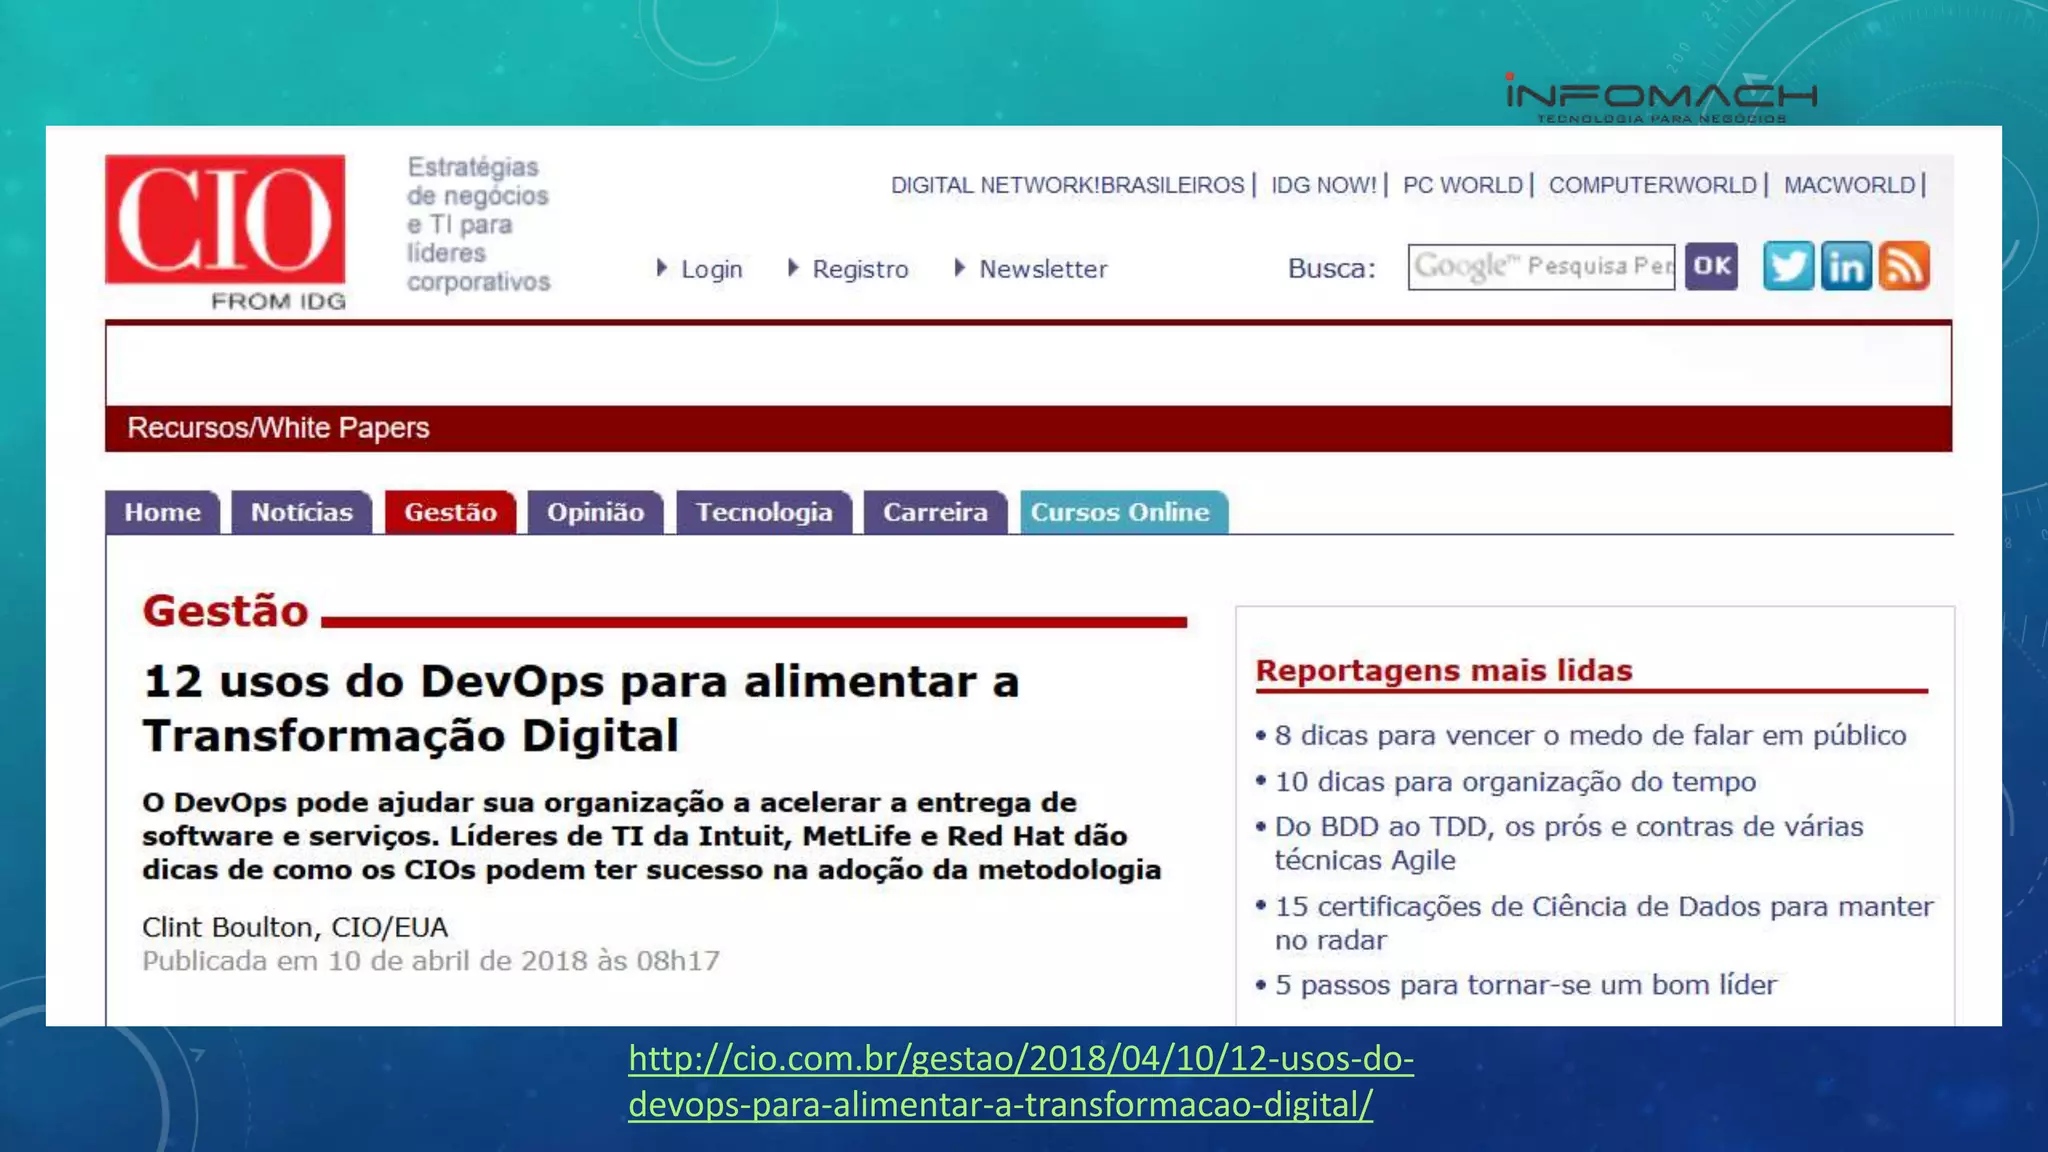Open the Twitter icon link

pyautogui.click(x=1788, y=266)
